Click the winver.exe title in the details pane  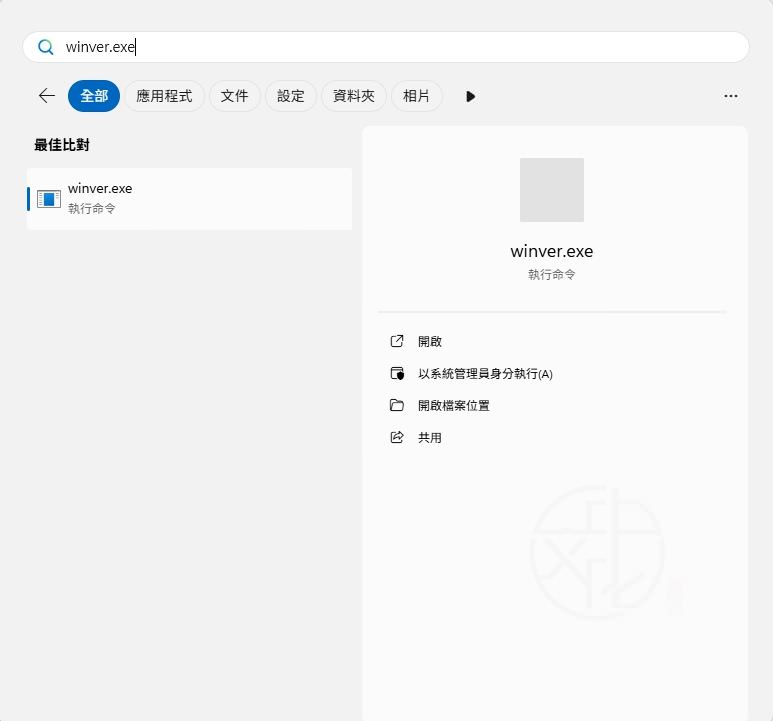tap(552, 251)
